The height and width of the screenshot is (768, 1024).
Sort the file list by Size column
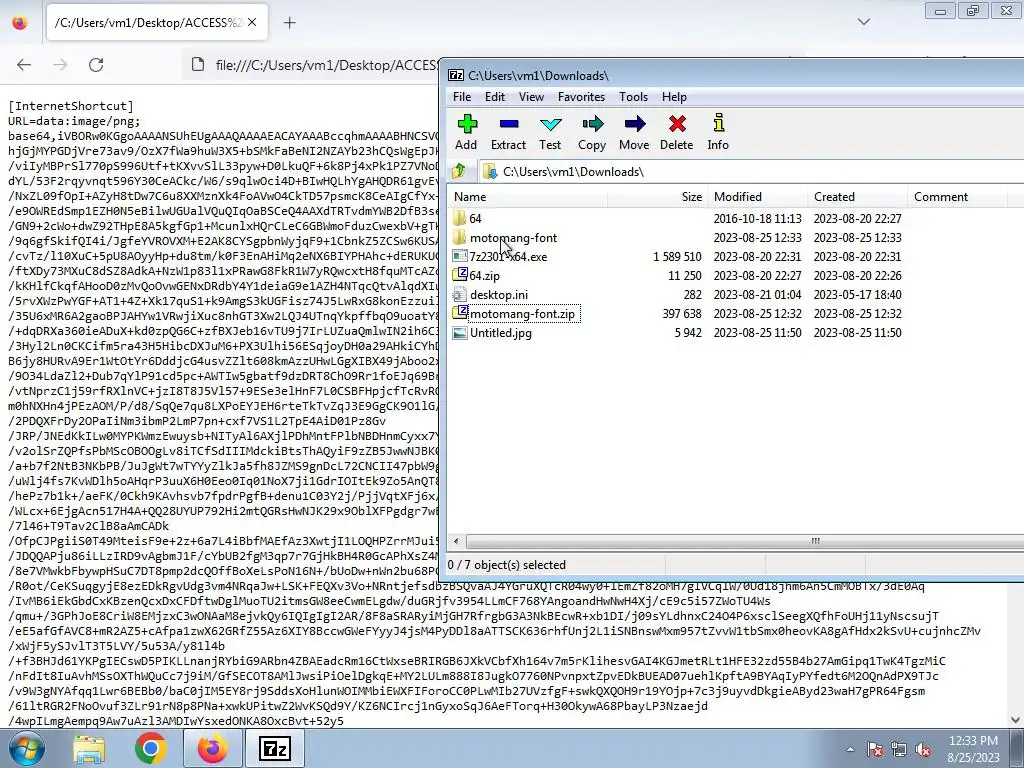658,197
